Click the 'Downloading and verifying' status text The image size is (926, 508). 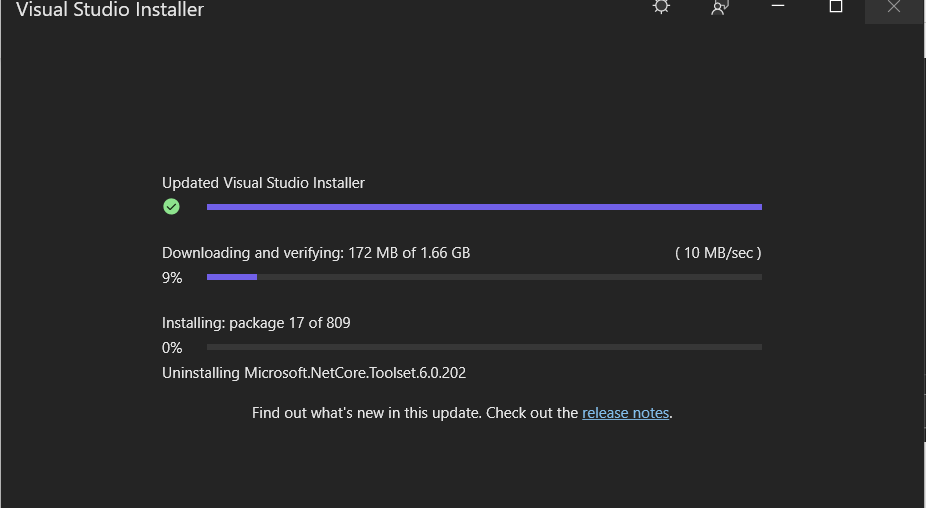pos(253,253)
